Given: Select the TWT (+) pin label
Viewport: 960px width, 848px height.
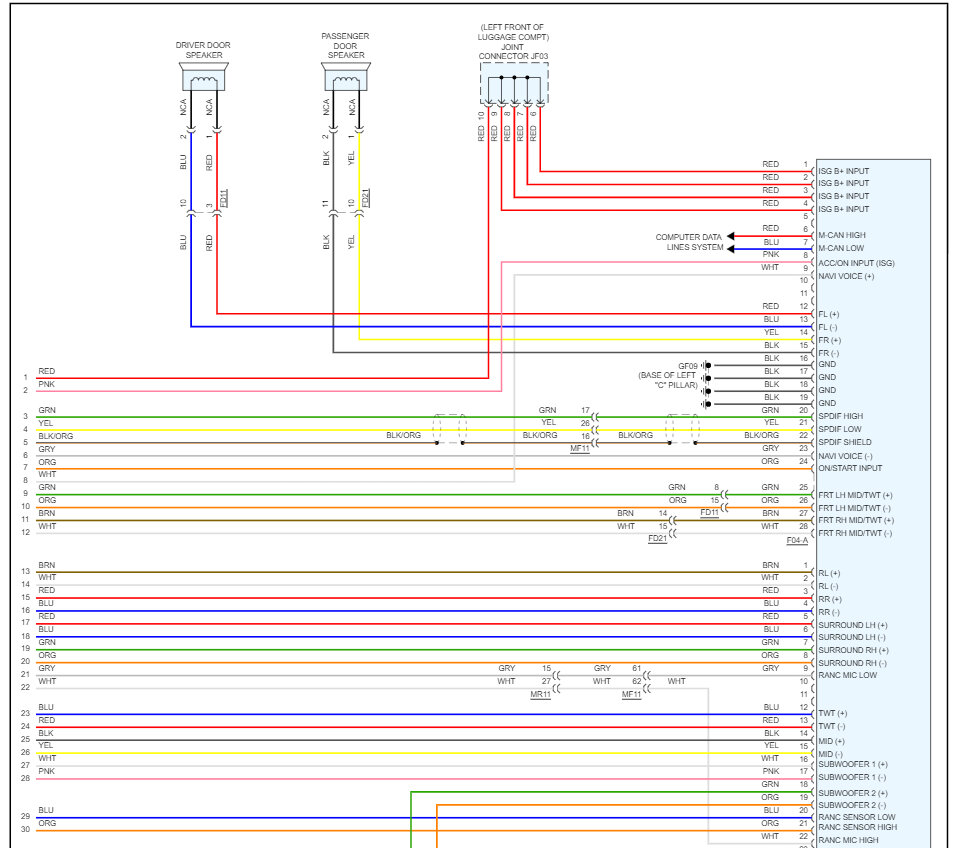Looking at the screenshot, I should 833,714.
